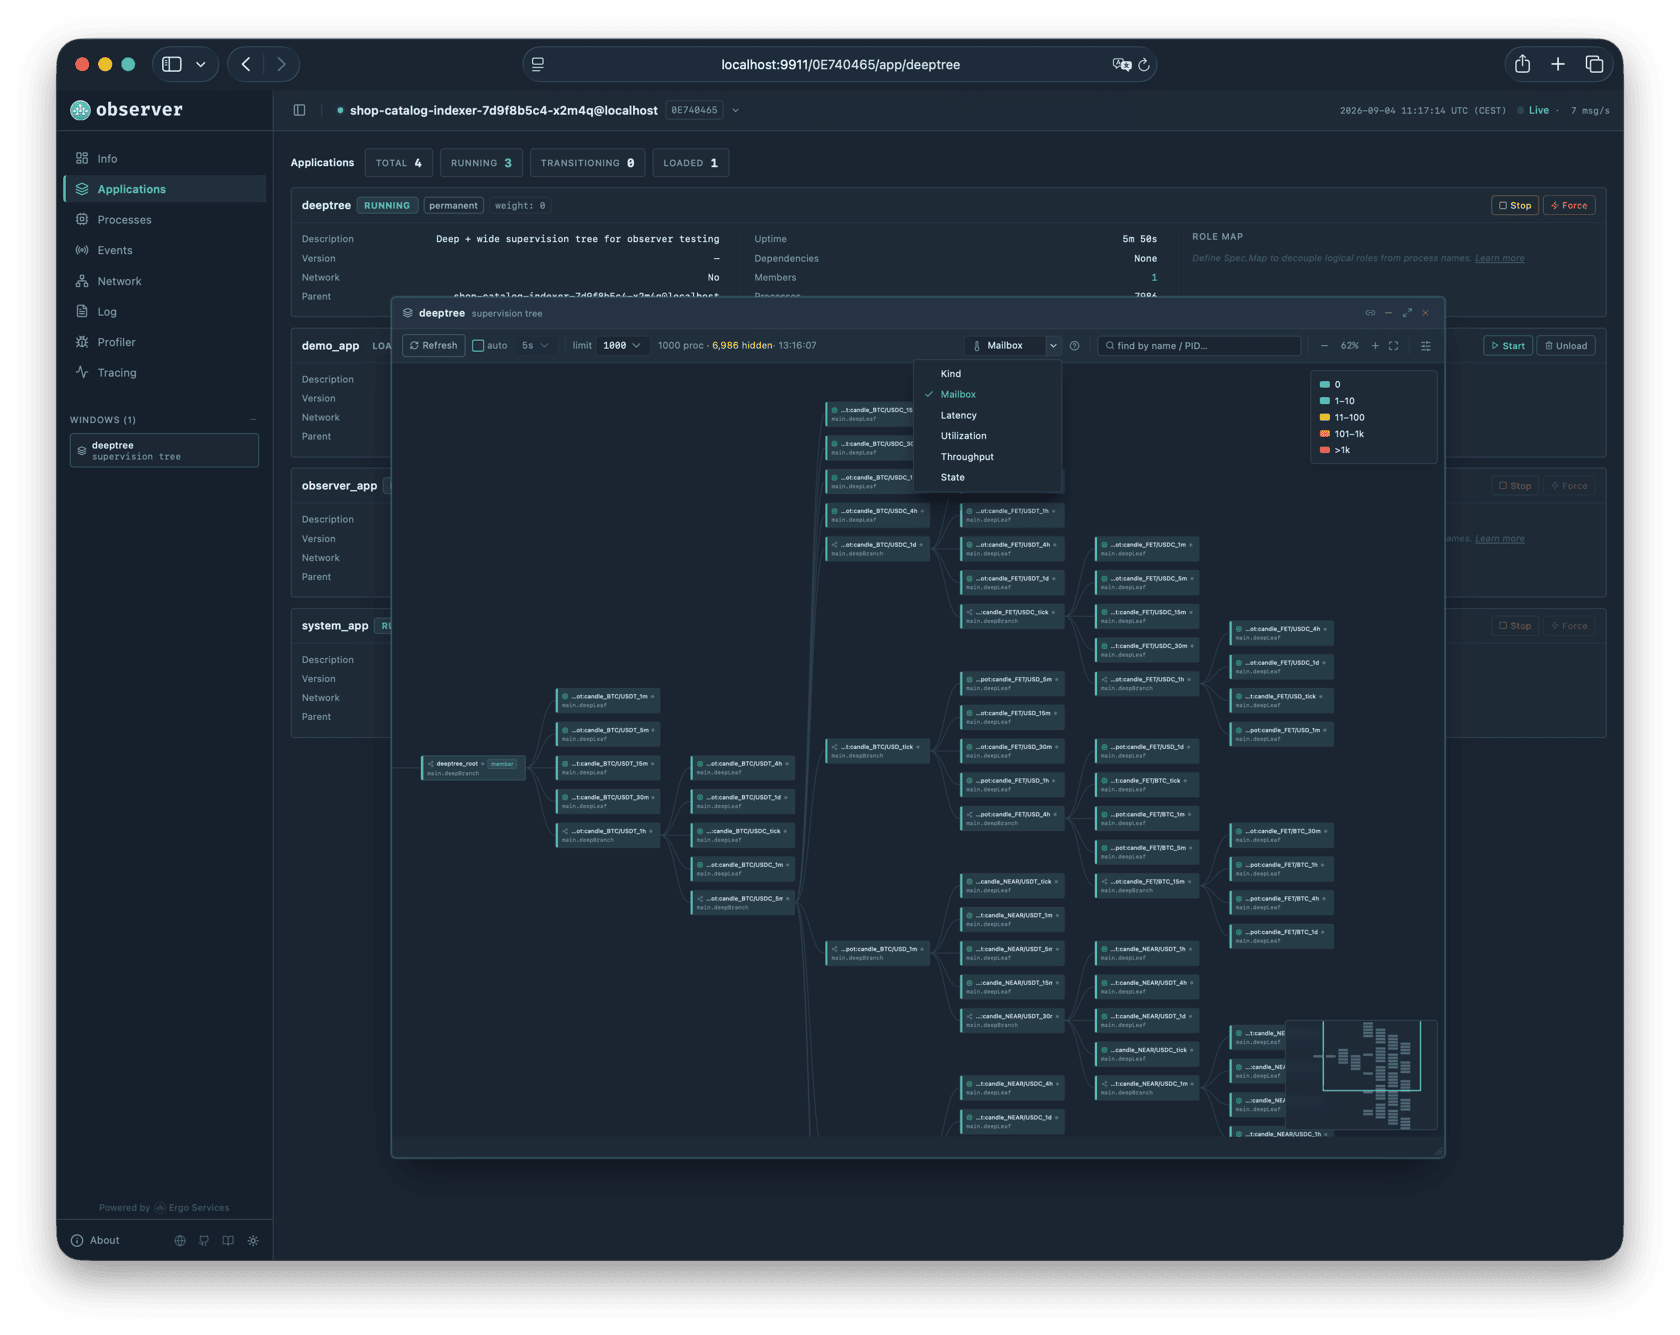Screen dimensions: 1680x1335
Task: Click the help icon beside Mailbox selector
Action: click(x=1074, y=346)
